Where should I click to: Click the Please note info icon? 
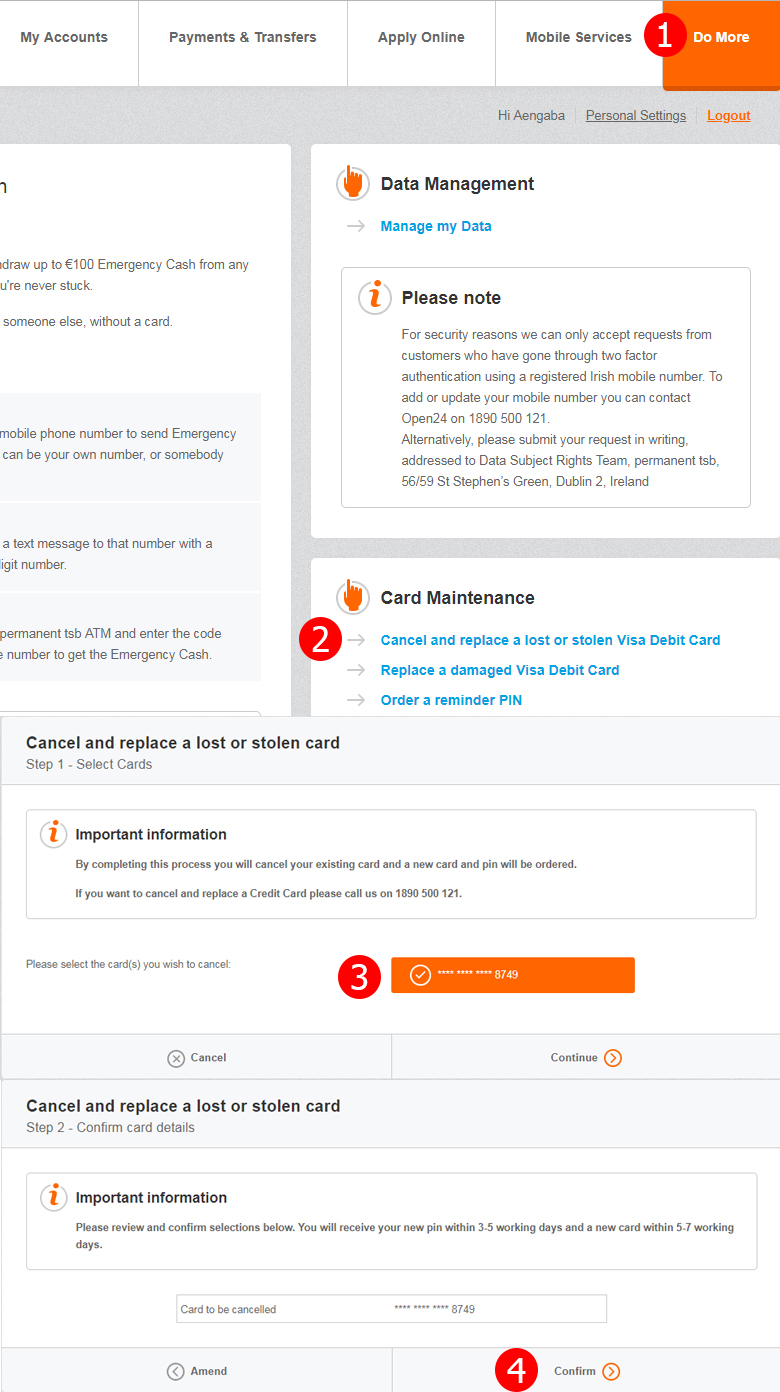(375, 297)
